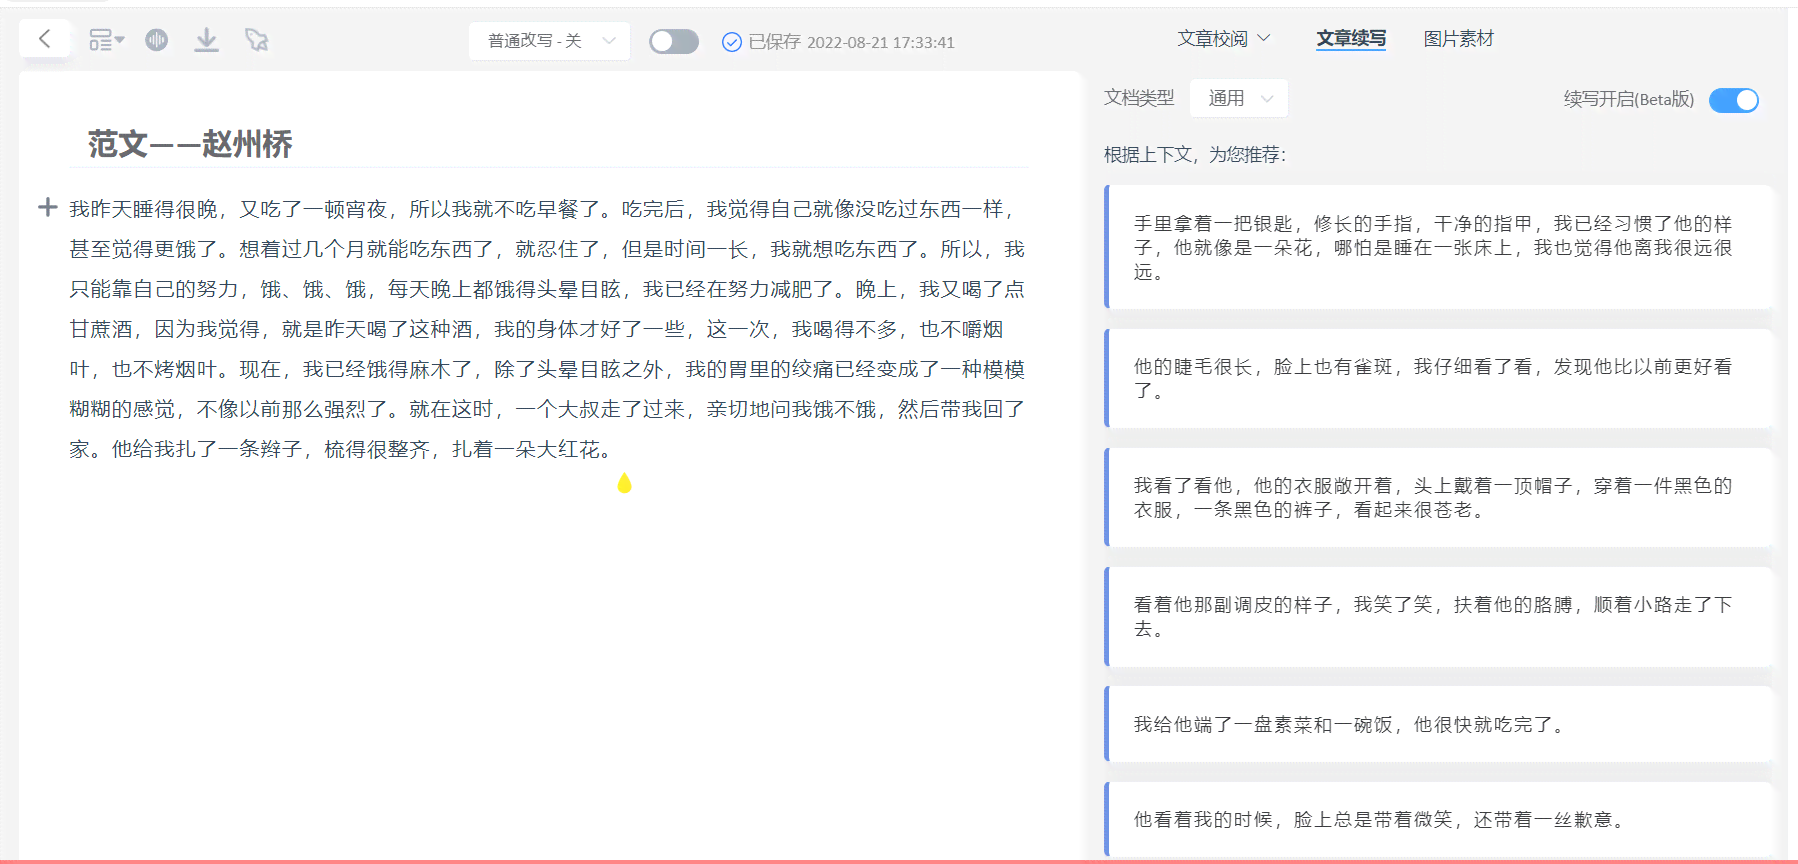
Task: Toggle the switch beside the rewrite dropdown
Action: coord(674,41)
